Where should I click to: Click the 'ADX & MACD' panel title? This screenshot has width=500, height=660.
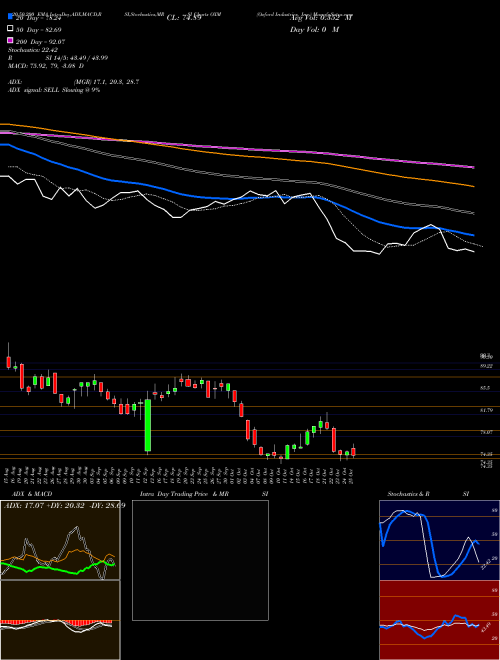point(32,494)
